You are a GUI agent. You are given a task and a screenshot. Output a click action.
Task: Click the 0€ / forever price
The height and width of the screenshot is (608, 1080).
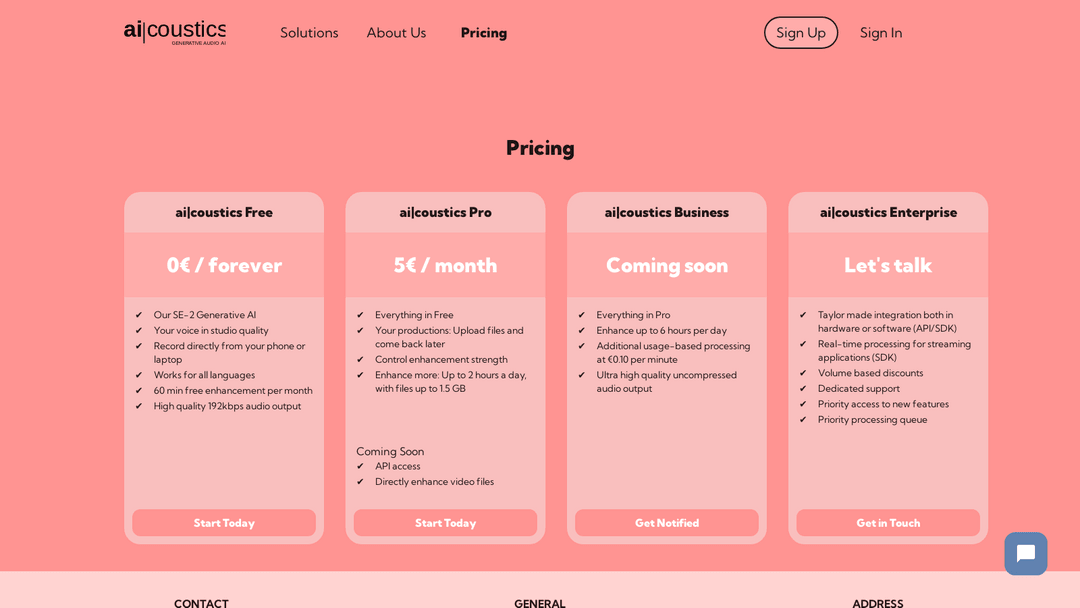[224, 265]
